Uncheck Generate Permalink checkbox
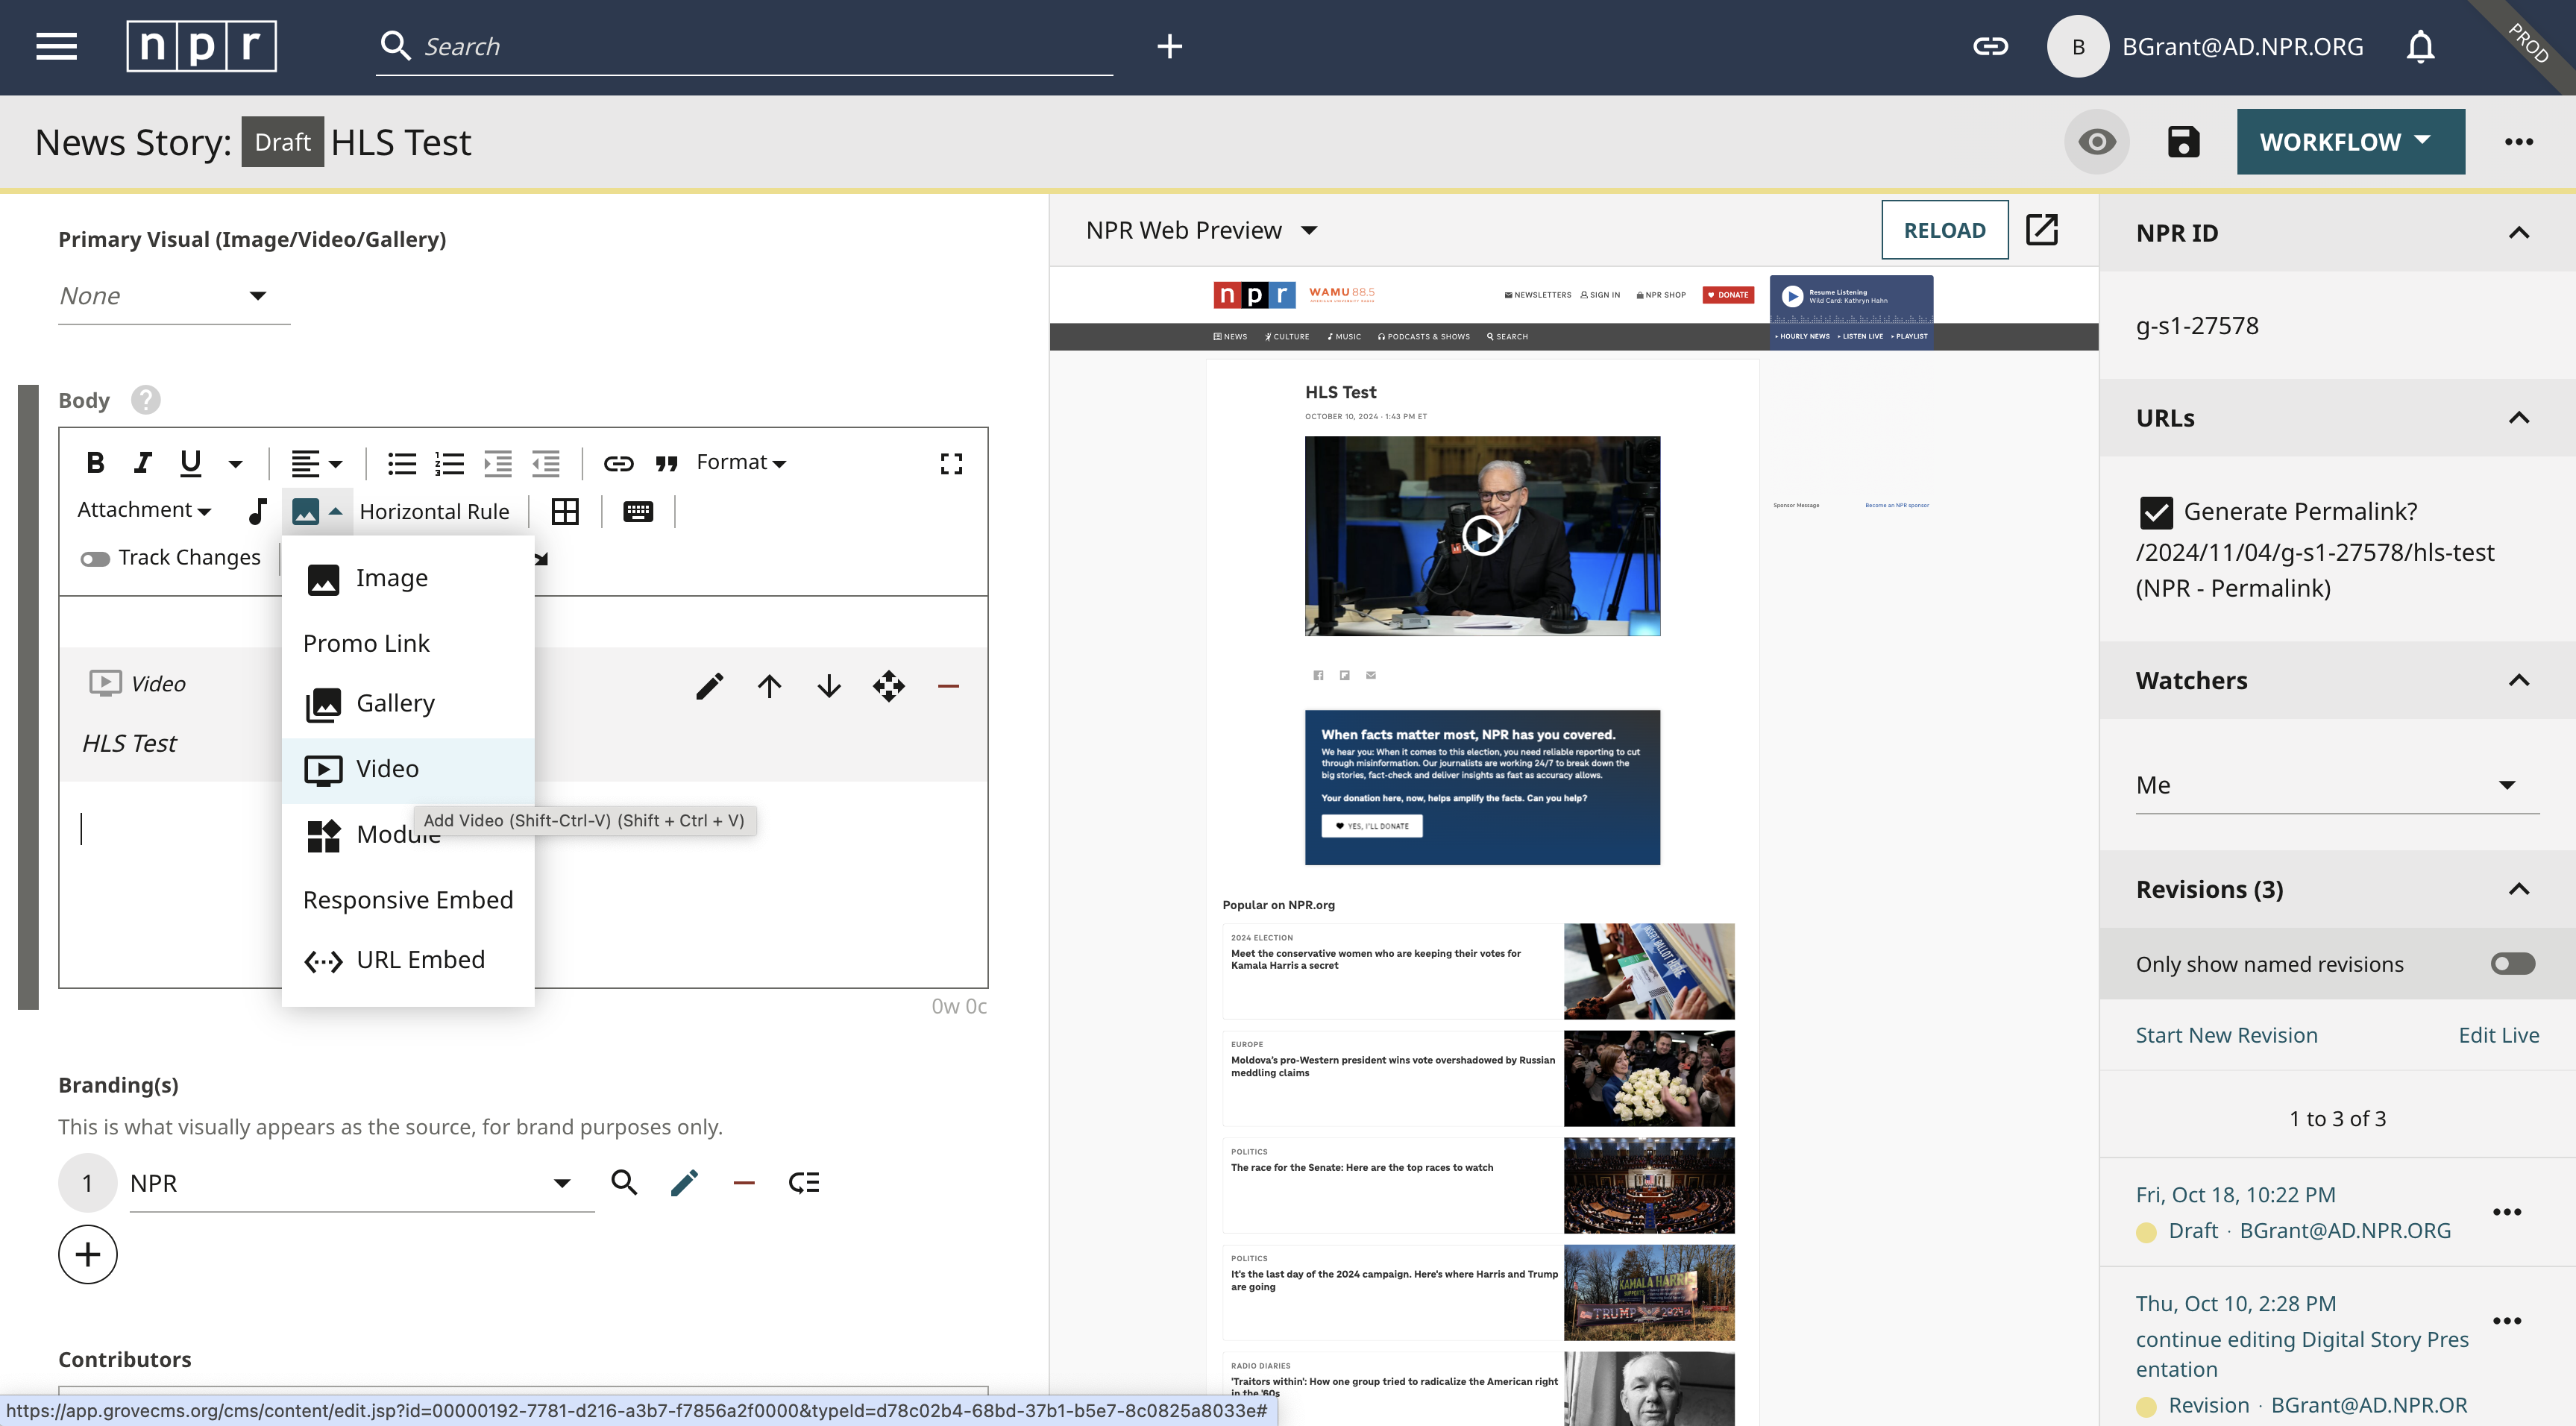 click(x=2155, y=512)
